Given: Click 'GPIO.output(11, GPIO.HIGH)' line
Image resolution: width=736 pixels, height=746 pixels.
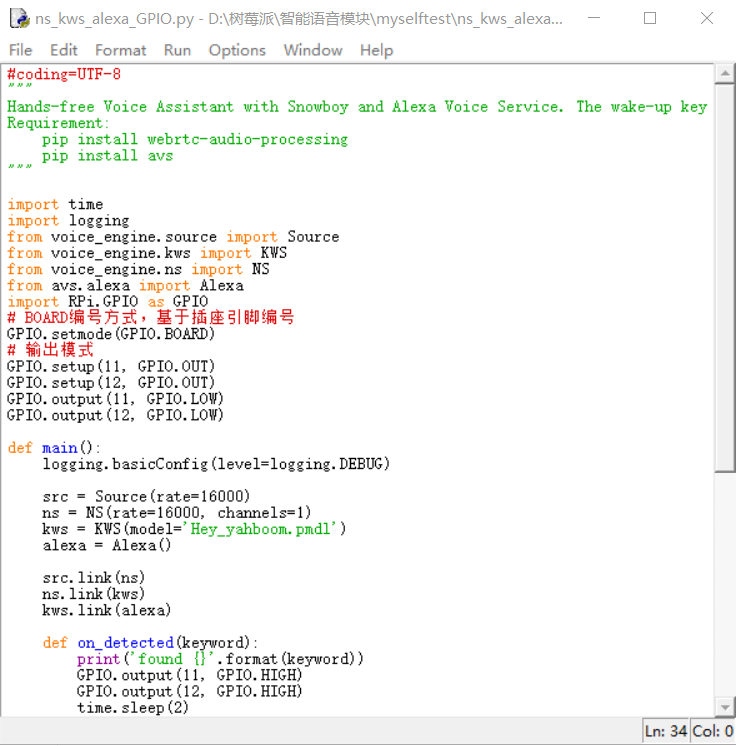Looking at the screenshot, I should click(x=190, y=675).
